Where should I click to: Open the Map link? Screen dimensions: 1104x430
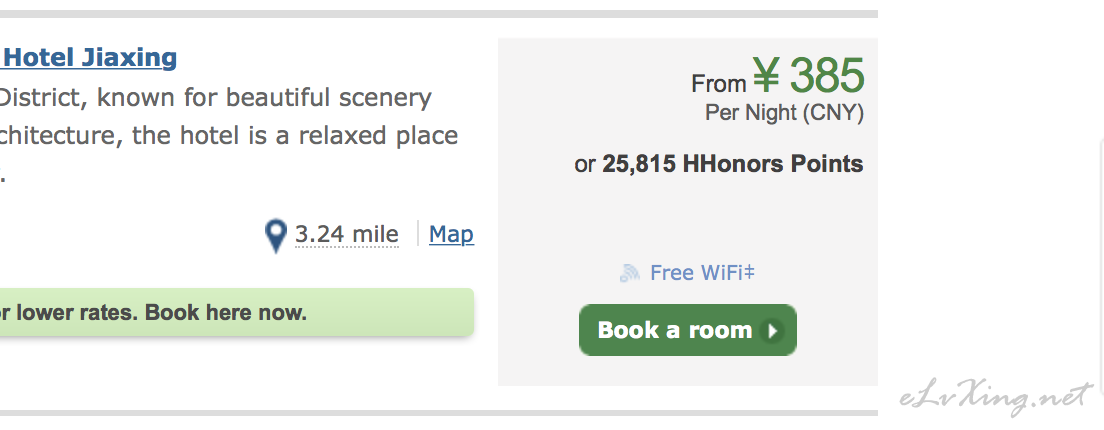click(451, 234)
